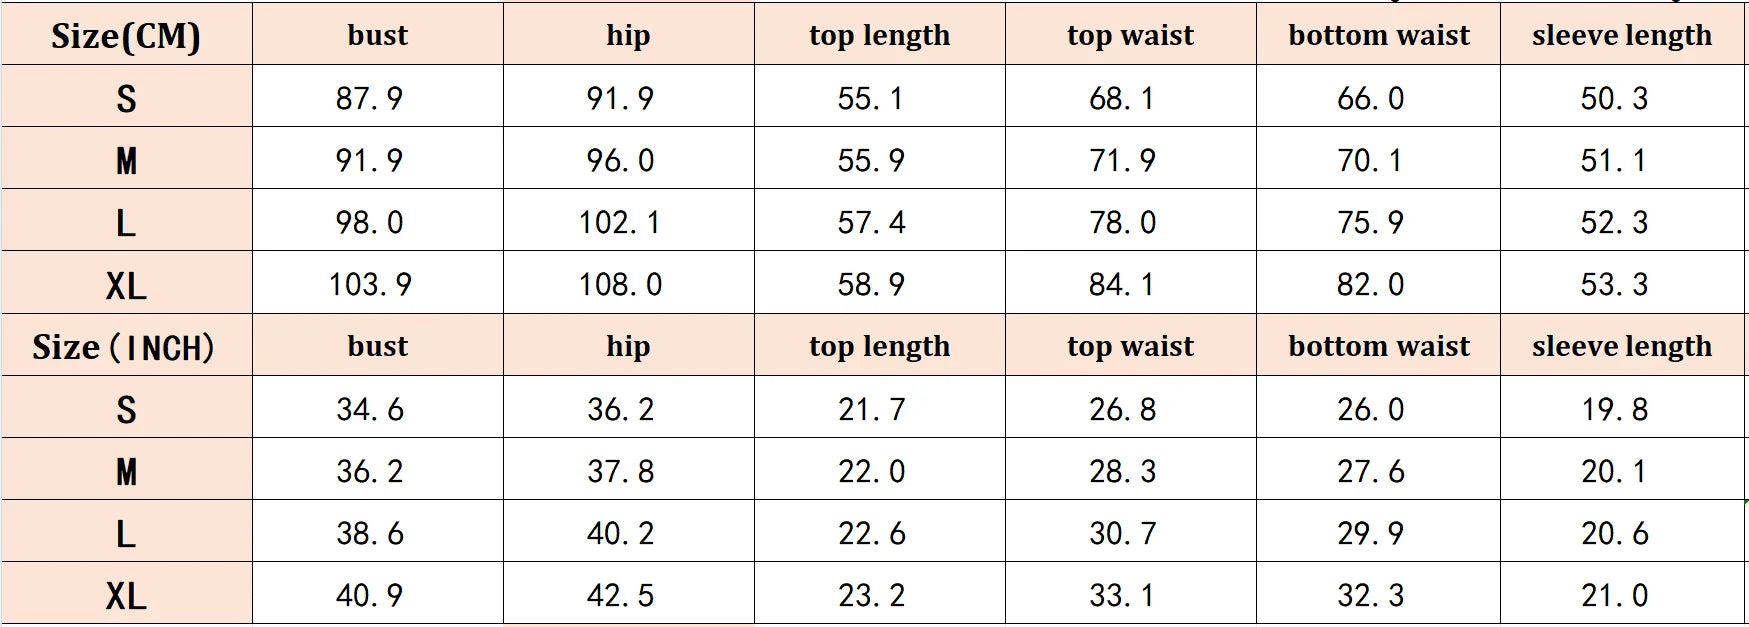Select the bottom waist value 66.0
Screen dimensions: 1749x627
(x=1370, y=98)
